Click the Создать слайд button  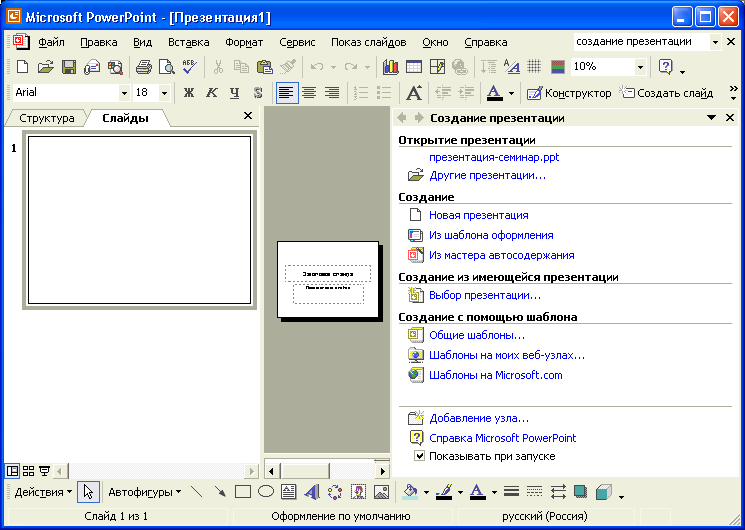(667, 93)
